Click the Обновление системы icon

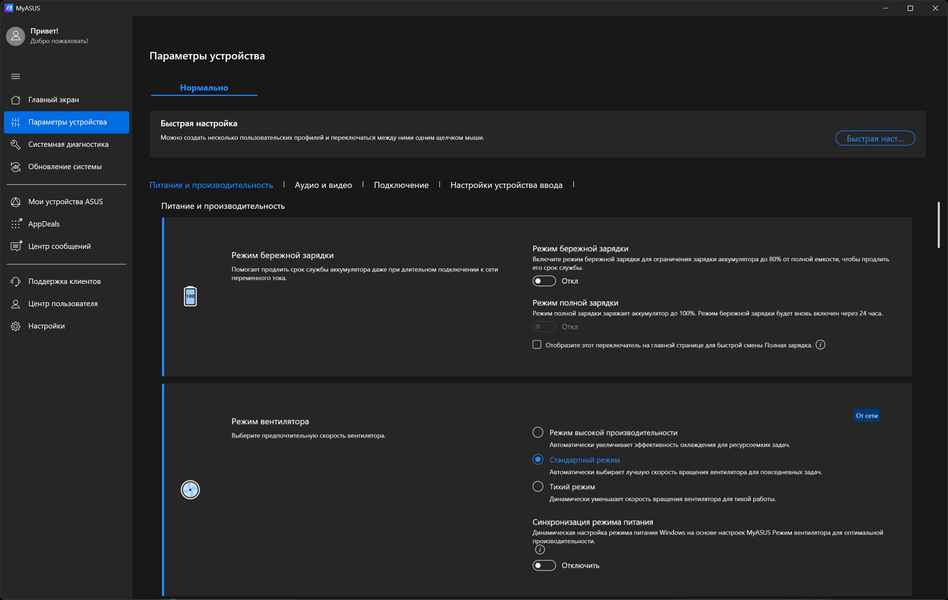point(16,167)
